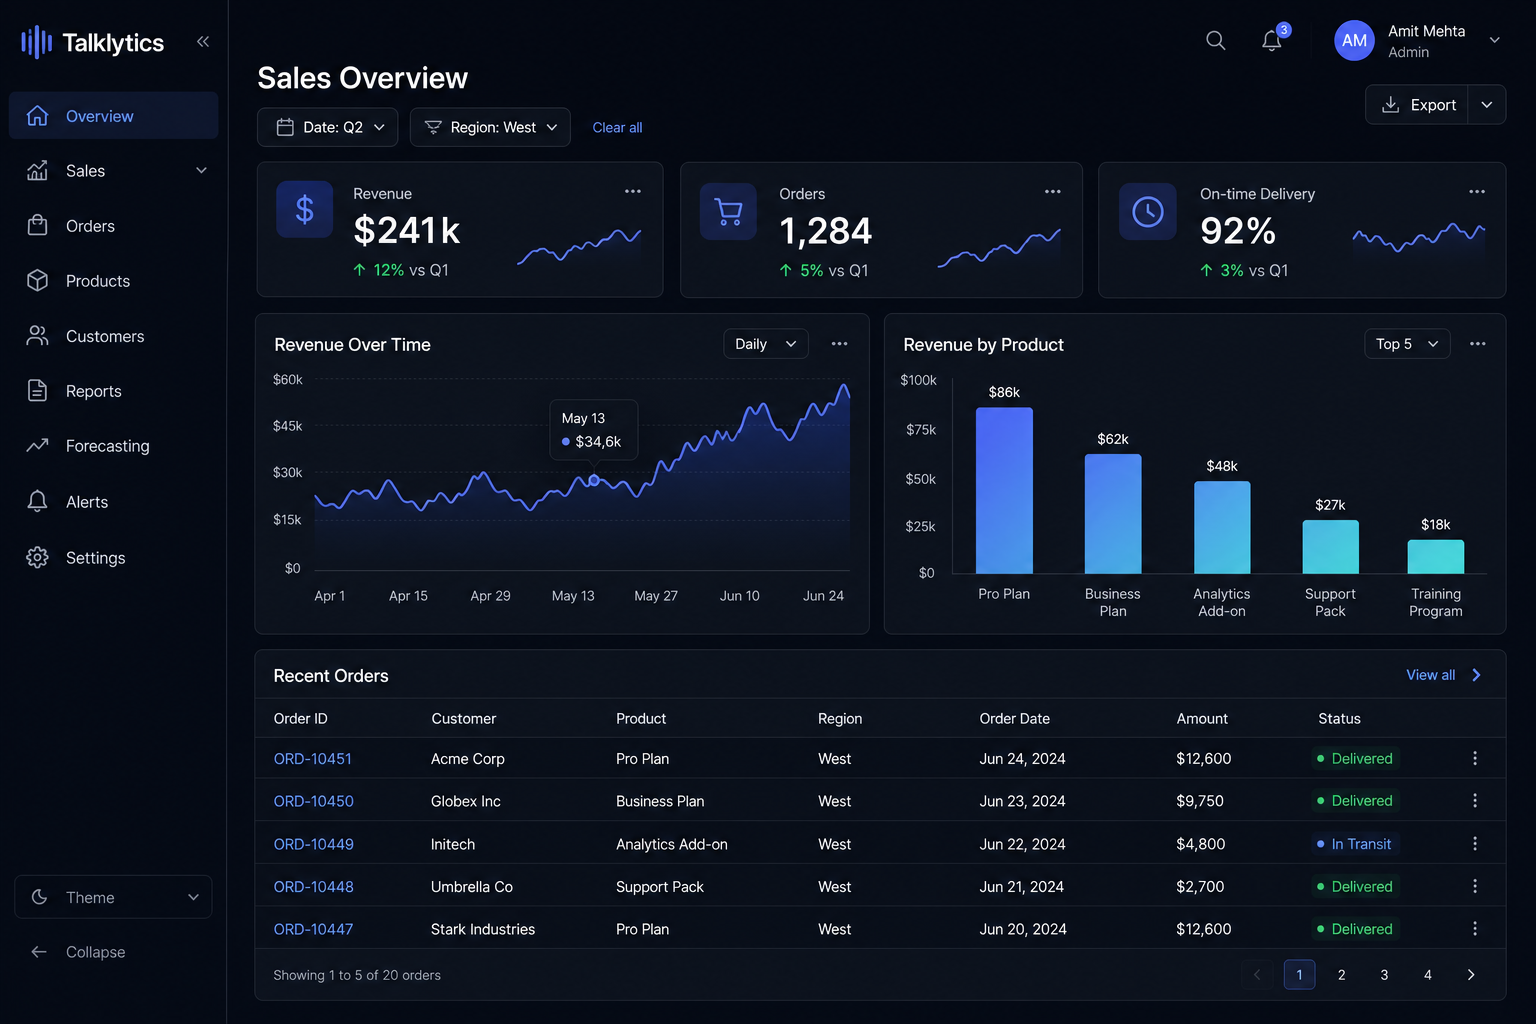Click the moon icon in Theme

tap(40, 897)
